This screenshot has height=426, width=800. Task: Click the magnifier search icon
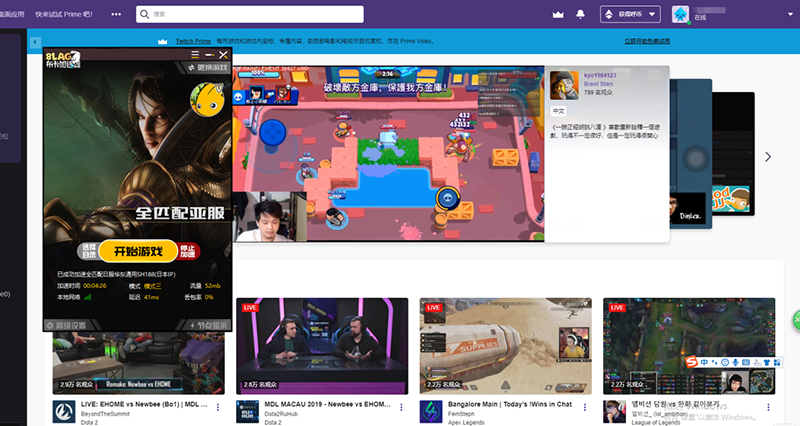(144, 14)
